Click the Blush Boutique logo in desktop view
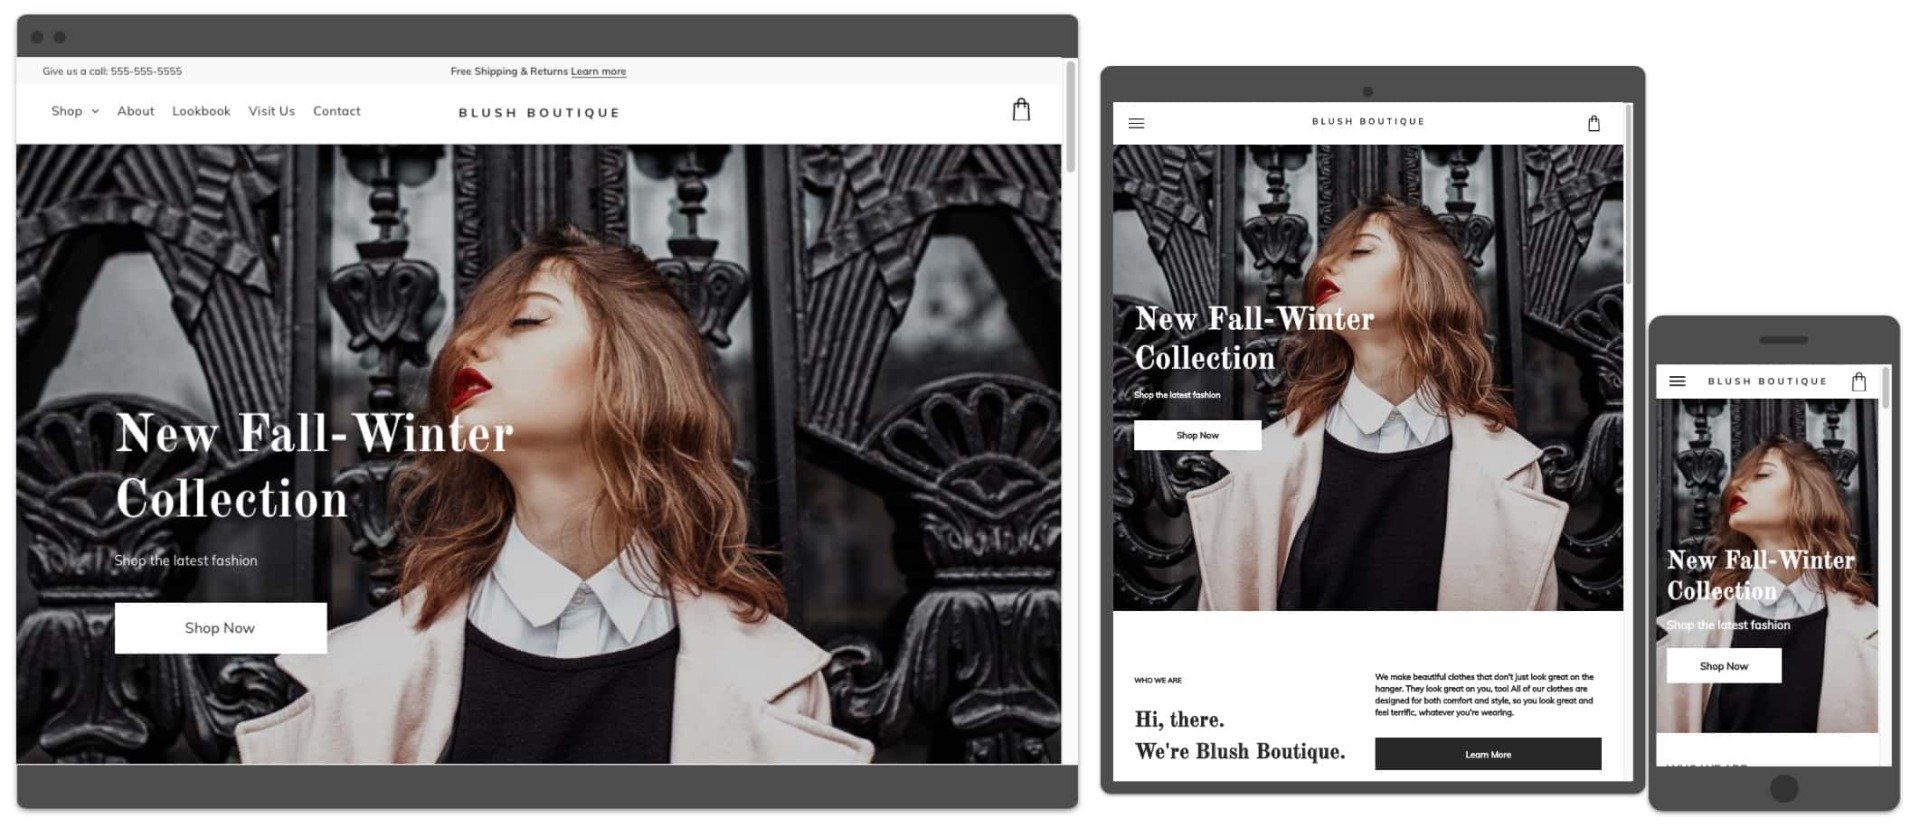1920x837 pixels. pyautogui.click(x=539, y=113)
